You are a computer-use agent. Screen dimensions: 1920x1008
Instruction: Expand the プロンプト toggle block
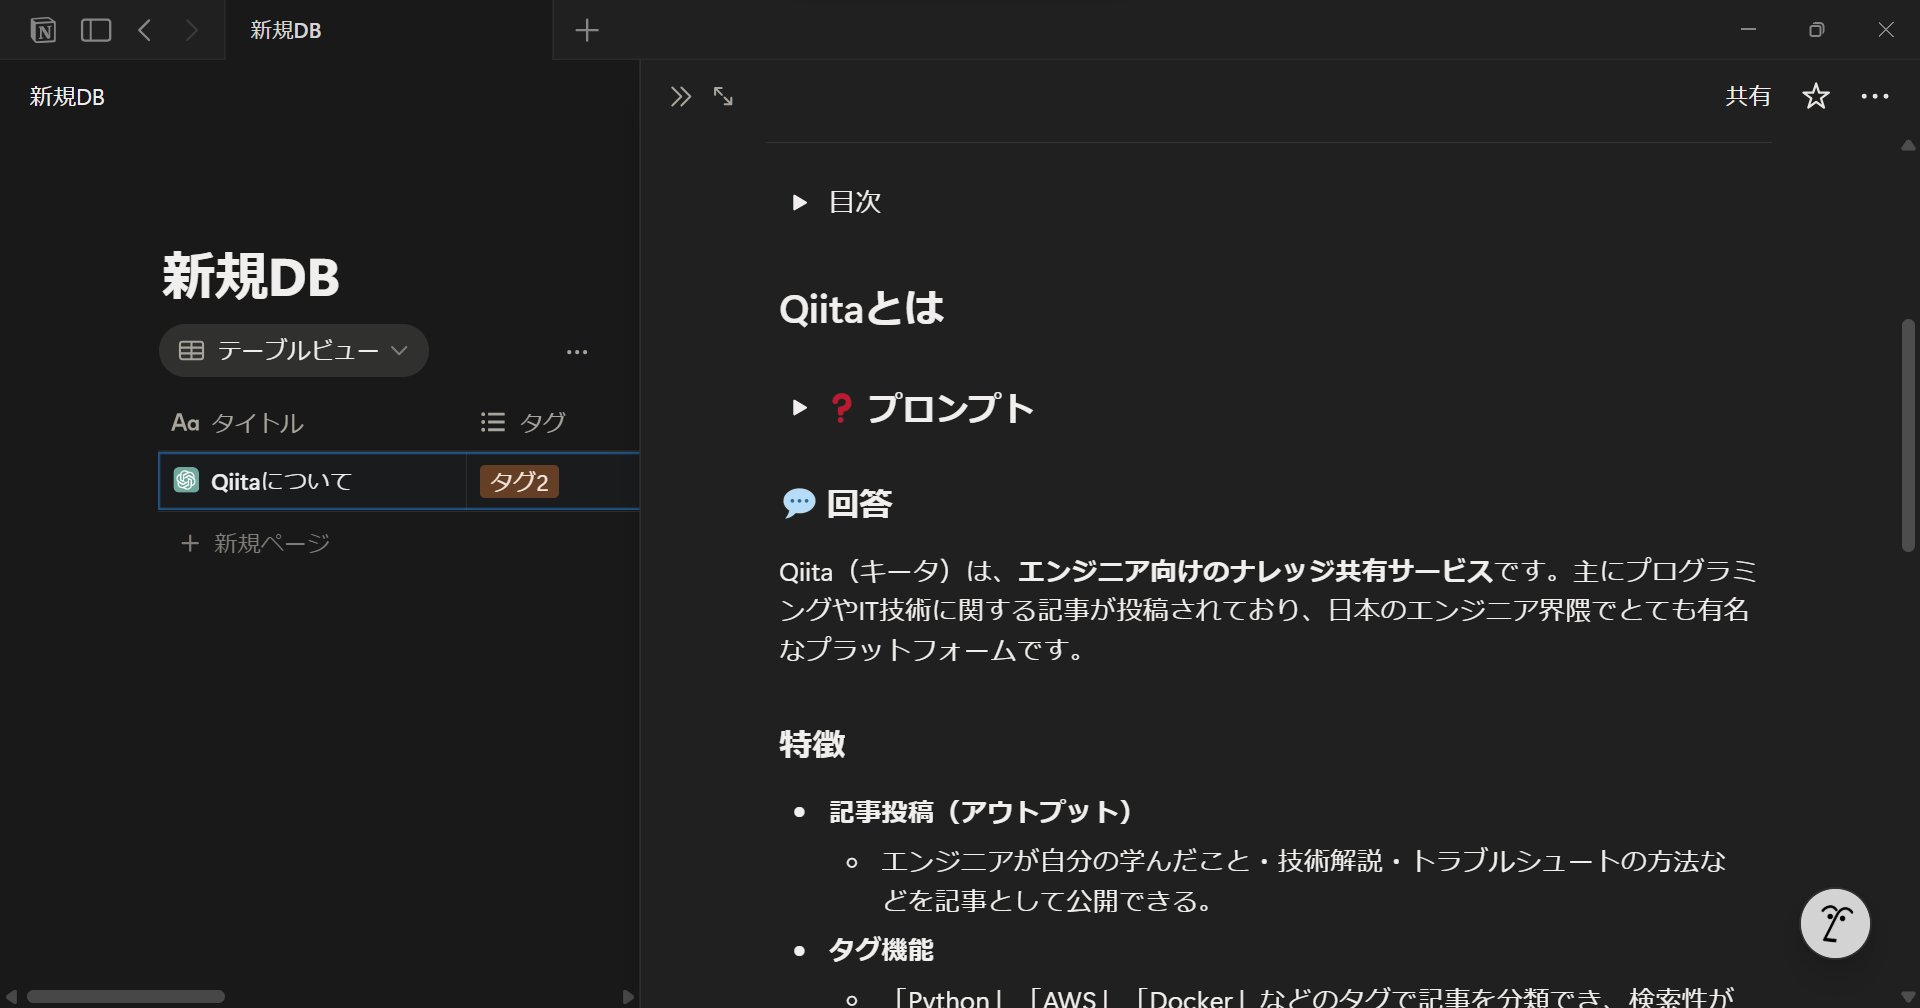click(798, 407)
